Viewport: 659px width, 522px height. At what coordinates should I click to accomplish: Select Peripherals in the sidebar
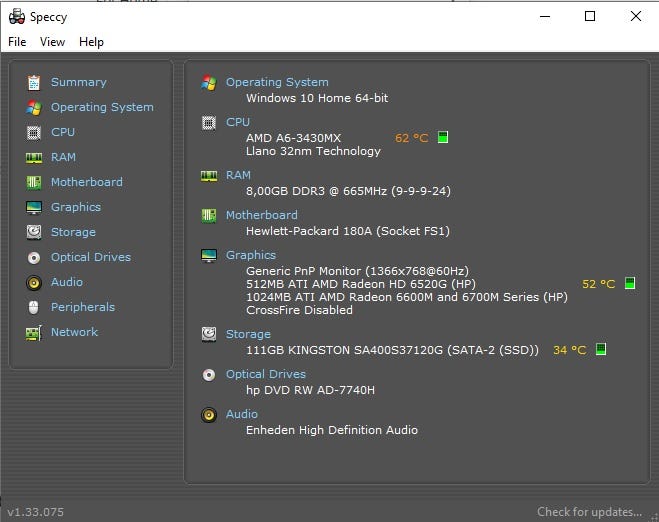pyautogui.click(x=83, y=307)
